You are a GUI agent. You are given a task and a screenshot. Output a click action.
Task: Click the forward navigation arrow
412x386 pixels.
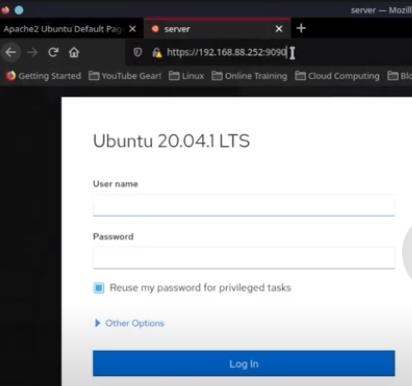(32, 52)
